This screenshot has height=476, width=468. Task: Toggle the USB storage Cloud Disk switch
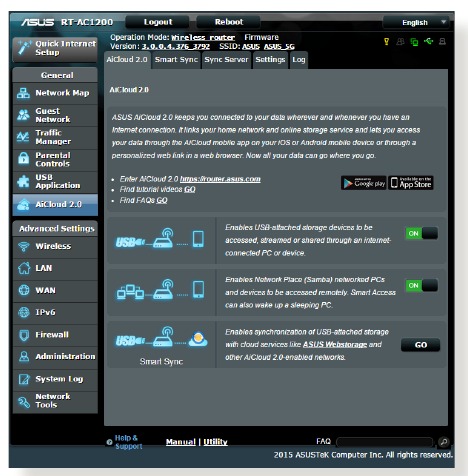tap(422, 233)
